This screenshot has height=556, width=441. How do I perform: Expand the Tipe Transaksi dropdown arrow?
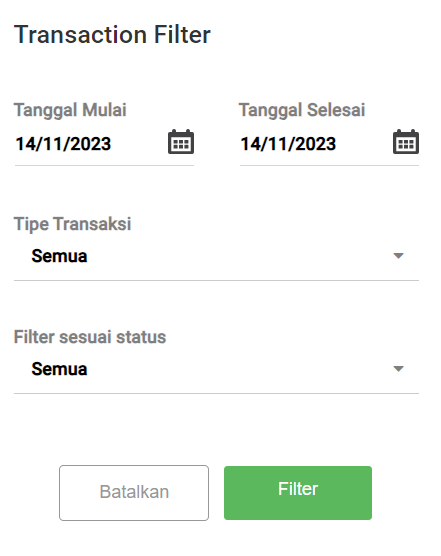[x=398, y=256]
